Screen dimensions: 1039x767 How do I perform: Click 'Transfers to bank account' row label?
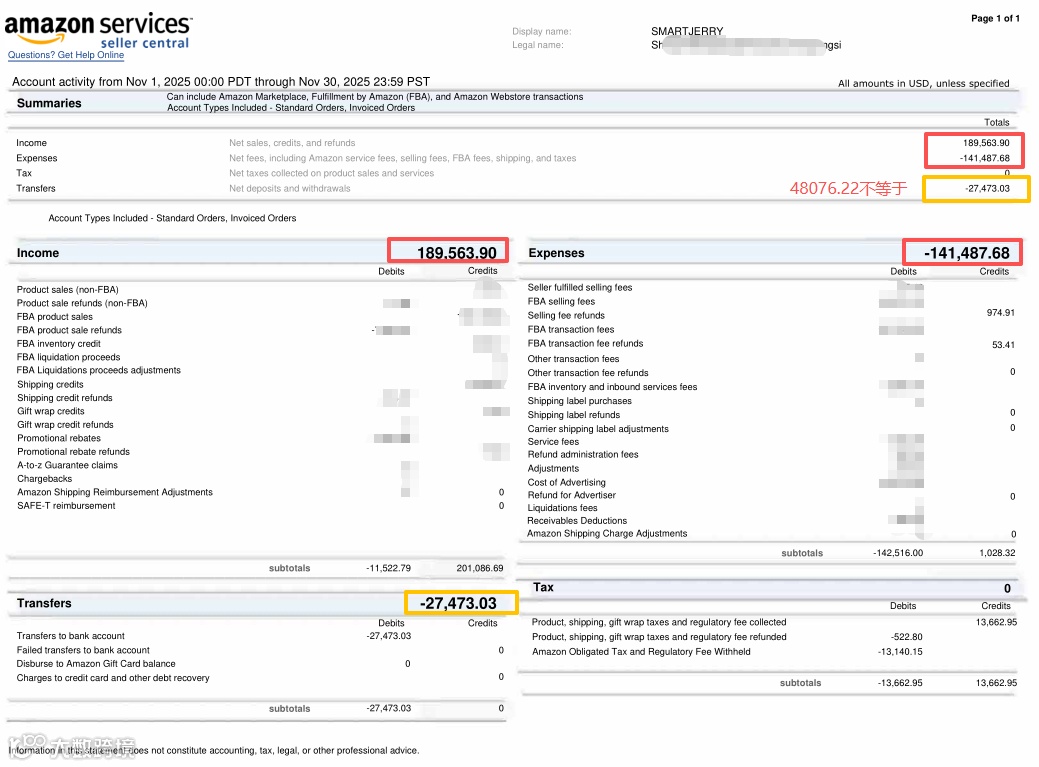pos(71,636)
